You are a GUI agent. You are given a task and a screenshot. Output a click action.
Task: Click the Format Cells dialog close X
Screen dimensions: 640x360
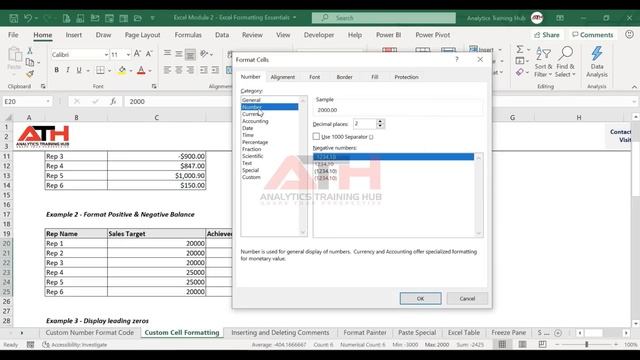[480, 60]
